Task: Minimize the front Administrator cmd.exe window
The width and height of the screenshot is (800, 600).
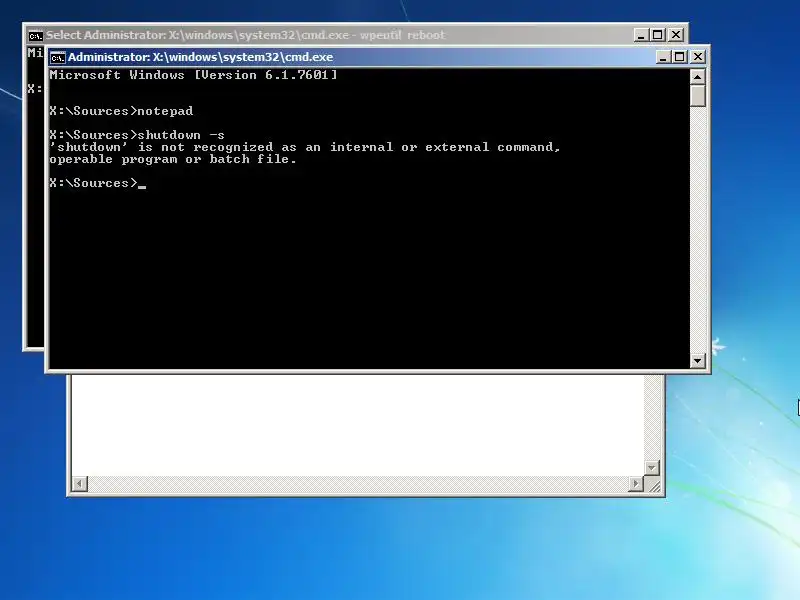Action: pyautogui.click(x=662, y=57)
